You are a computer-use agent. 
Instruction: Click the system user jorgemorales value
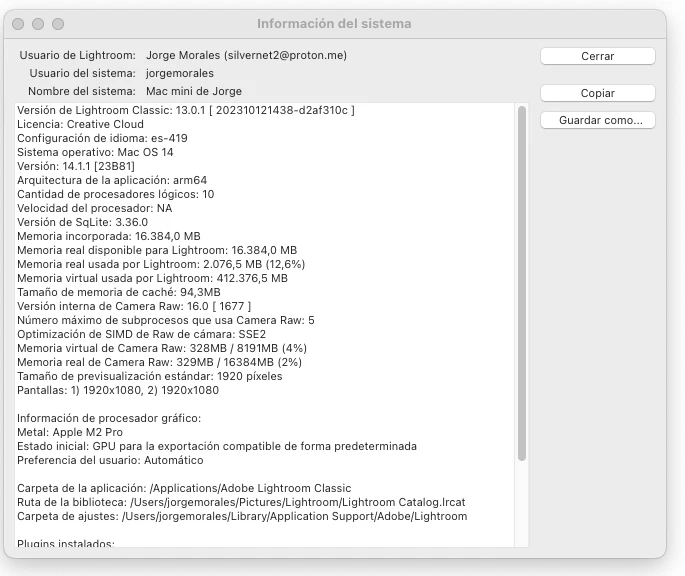click(x=180, y=73)
